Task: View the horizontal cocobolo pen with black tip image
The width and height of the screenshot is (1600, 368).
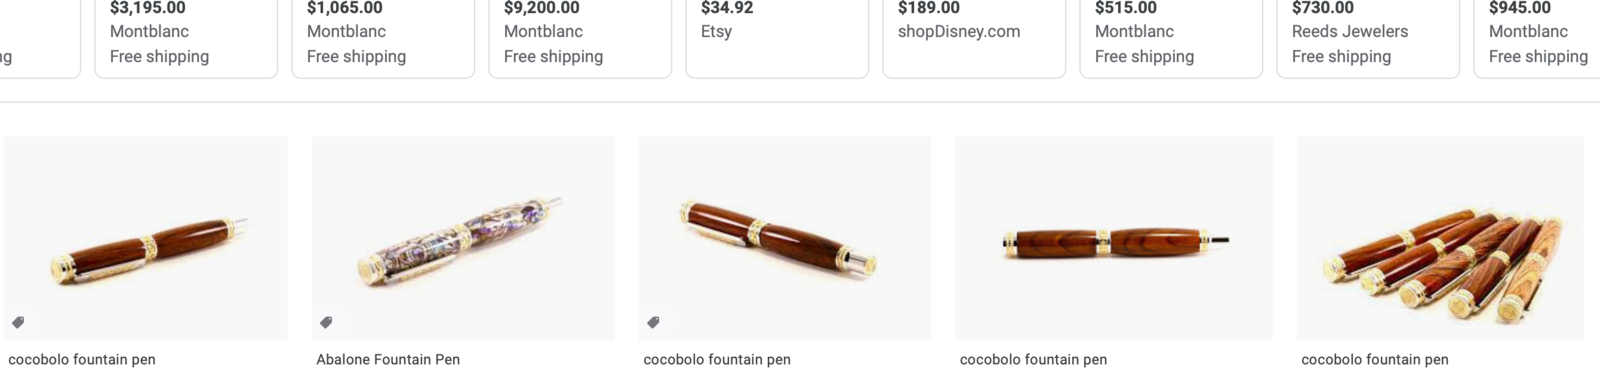Action: pos(1114,238)
